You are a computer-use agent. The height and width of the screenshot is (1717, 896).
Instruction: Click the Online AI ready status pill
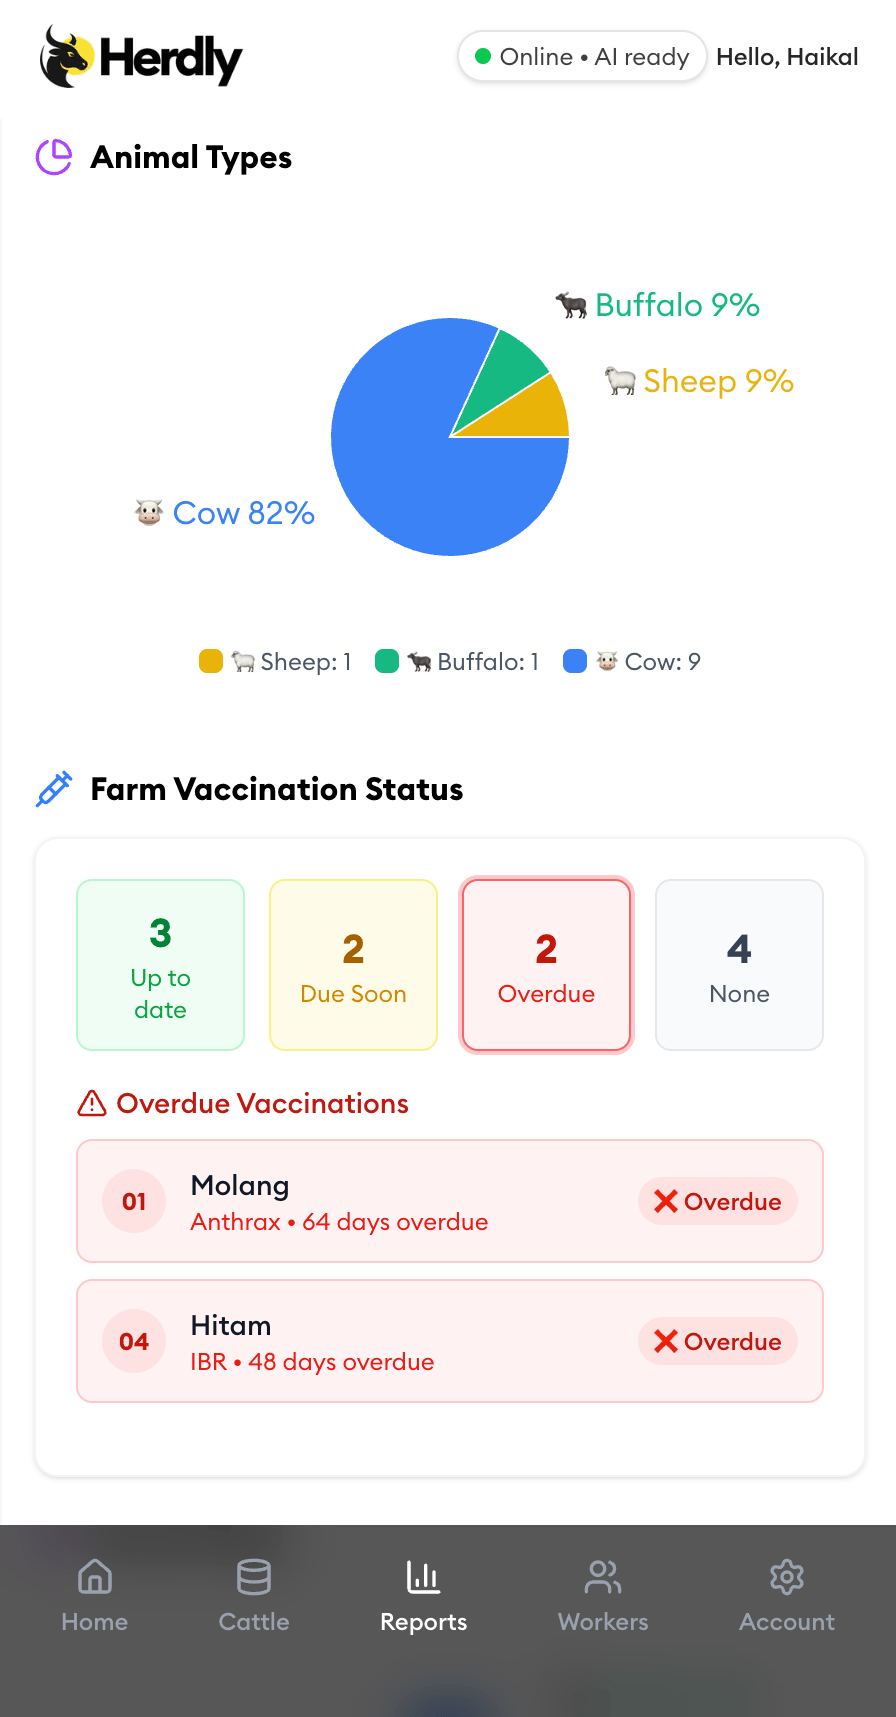pyautogui.click(x=583, y=57)
